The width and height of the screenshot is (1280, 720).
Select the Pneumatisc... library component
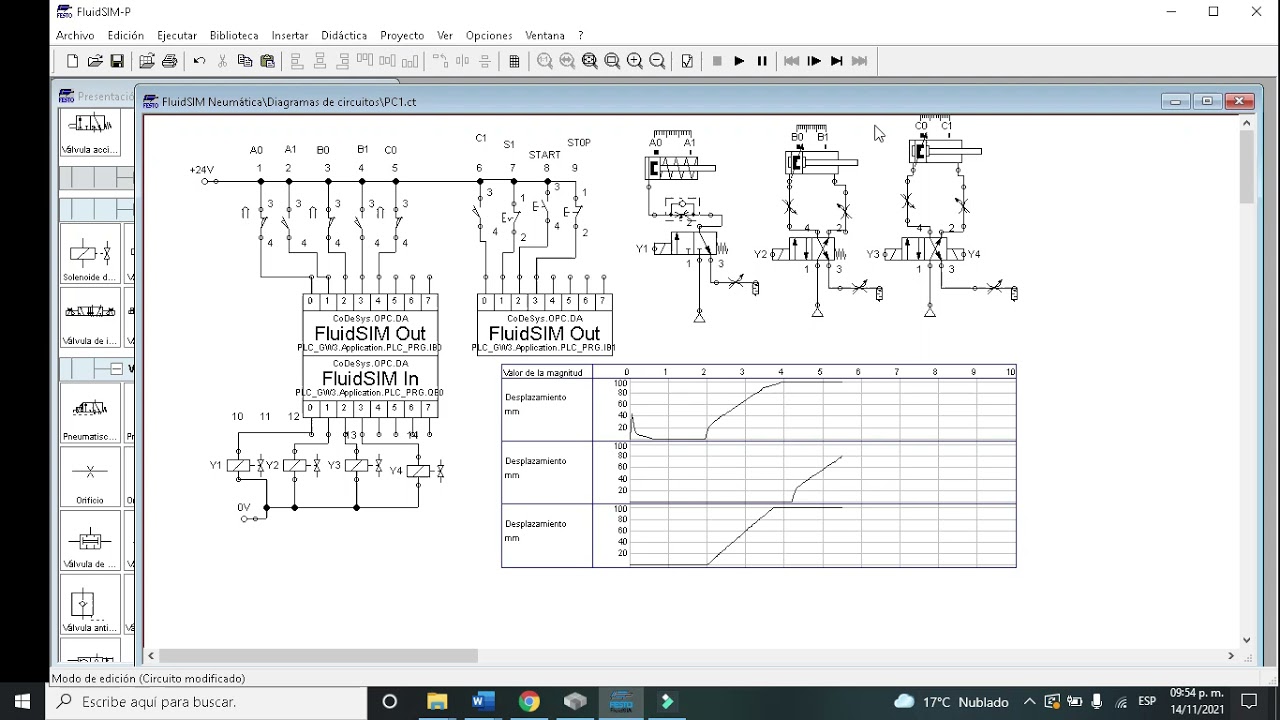click(90, 414)
